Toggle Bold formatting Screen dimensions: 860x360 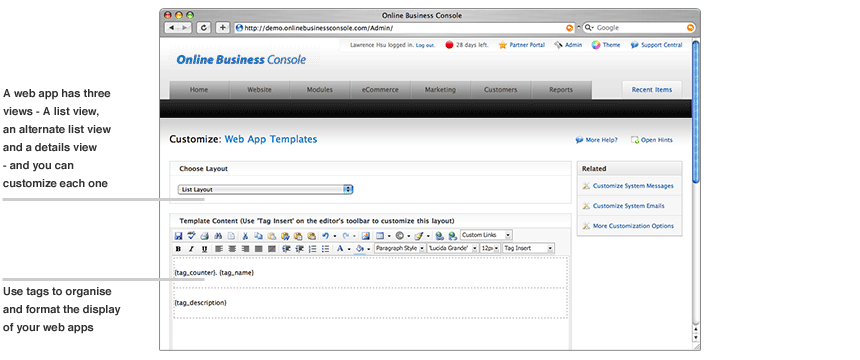pos(178,249)
